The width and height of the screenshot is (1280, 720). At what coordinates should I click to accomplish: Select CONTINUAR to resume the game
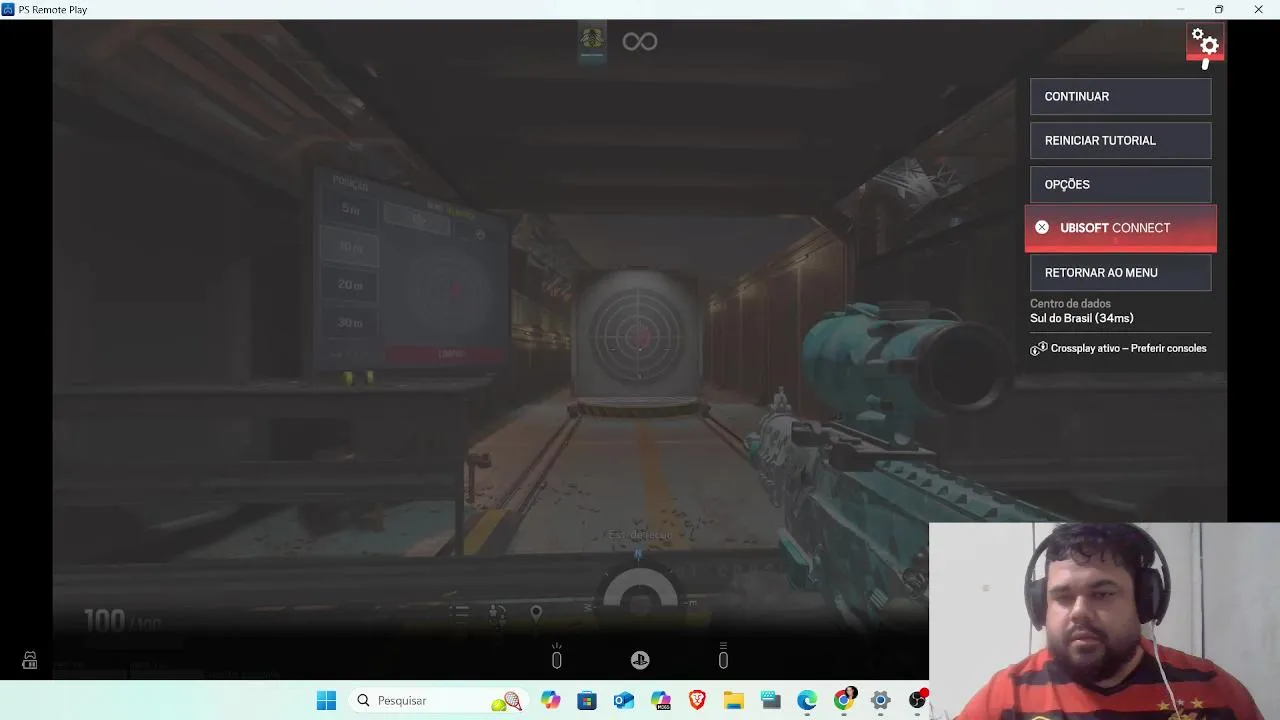point(1120,97)
